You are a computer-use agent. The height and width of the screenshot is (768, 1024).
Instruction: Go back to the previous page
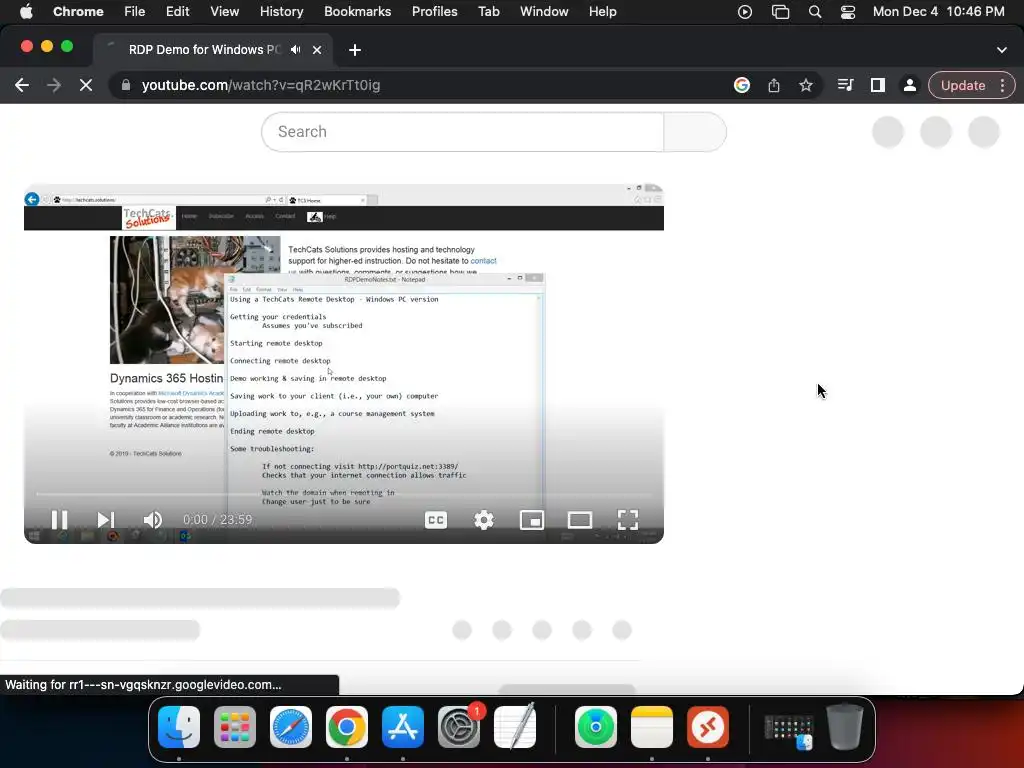[x=22, y=86]
